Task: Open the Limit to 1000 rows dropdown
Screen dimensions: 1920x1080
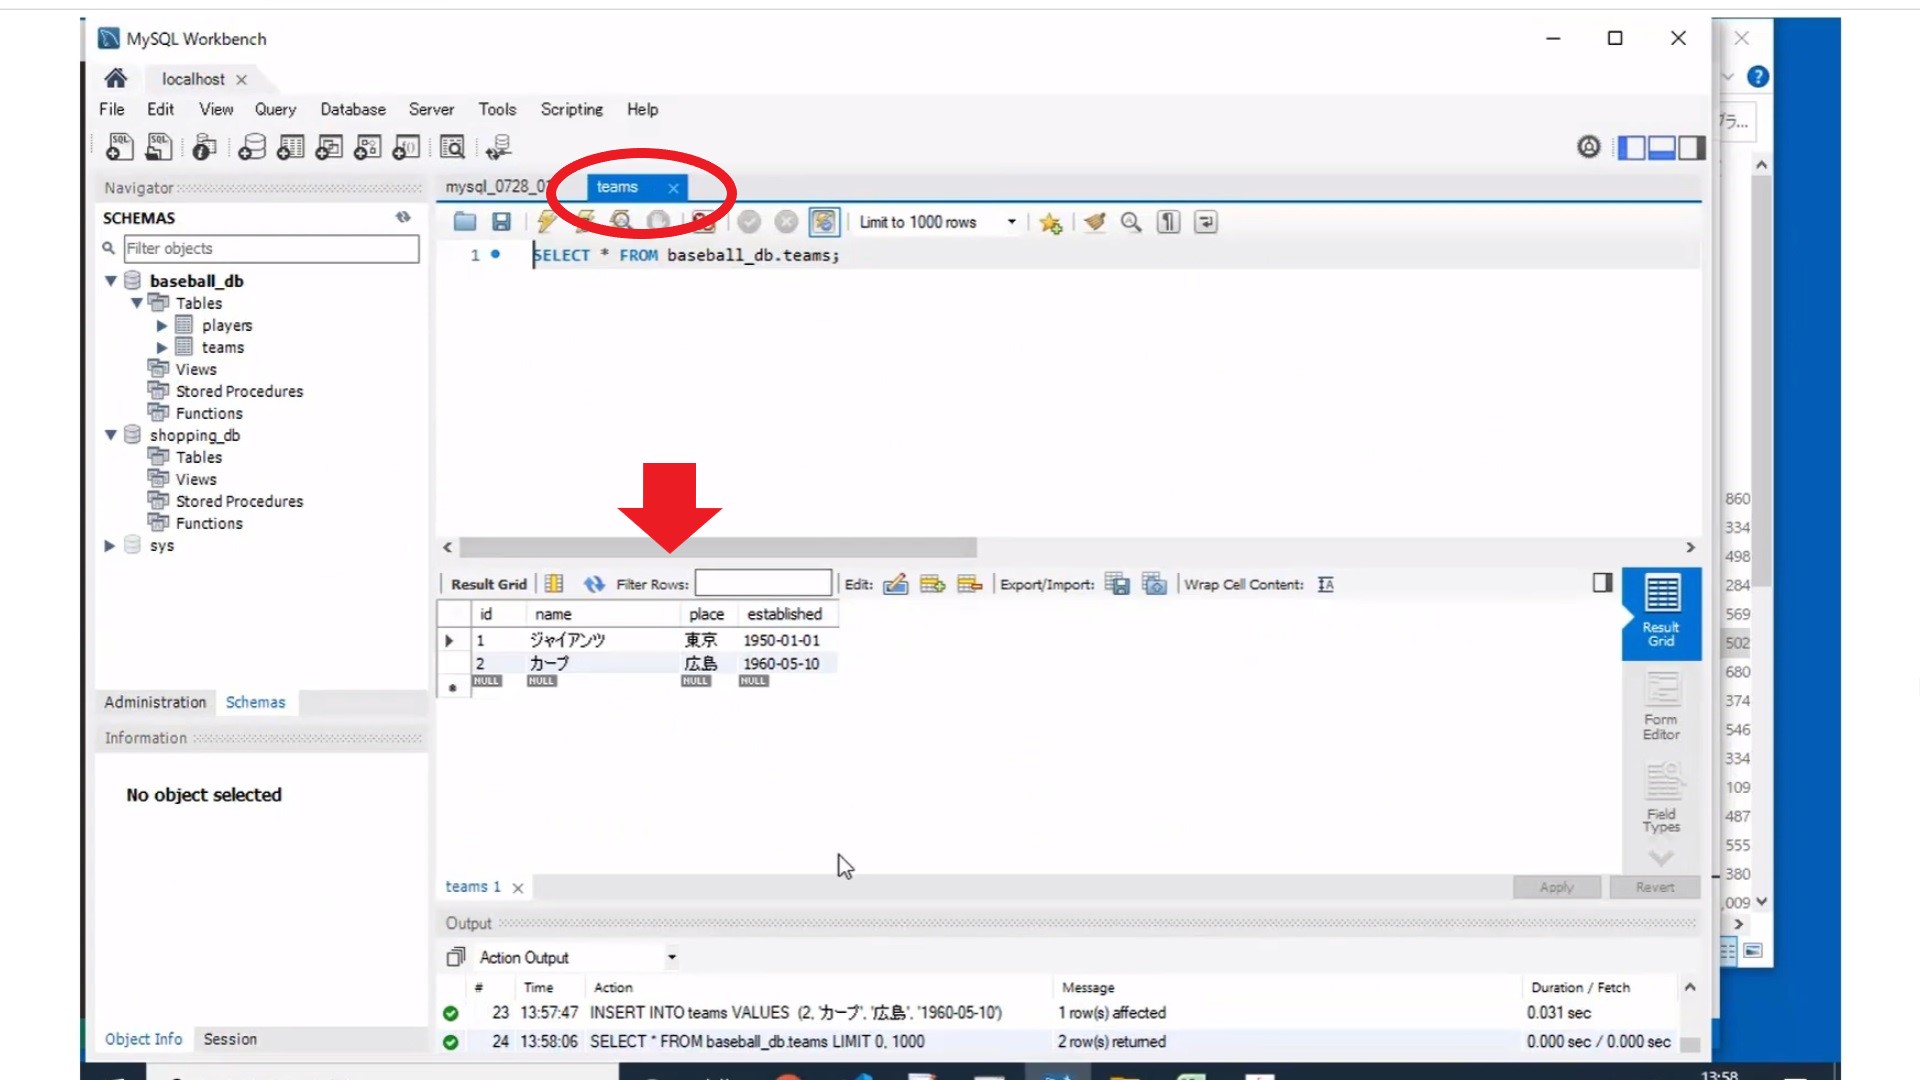Action: pyautogui.click(x=1011, y=222)
